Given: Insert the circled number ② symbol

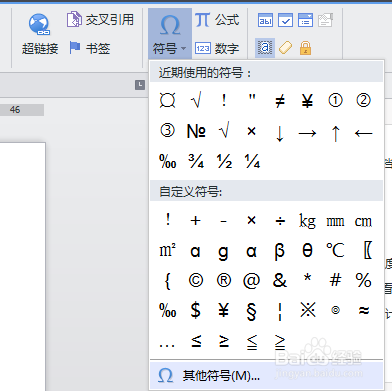Looking at the screenshot, I should click(363, 100).
